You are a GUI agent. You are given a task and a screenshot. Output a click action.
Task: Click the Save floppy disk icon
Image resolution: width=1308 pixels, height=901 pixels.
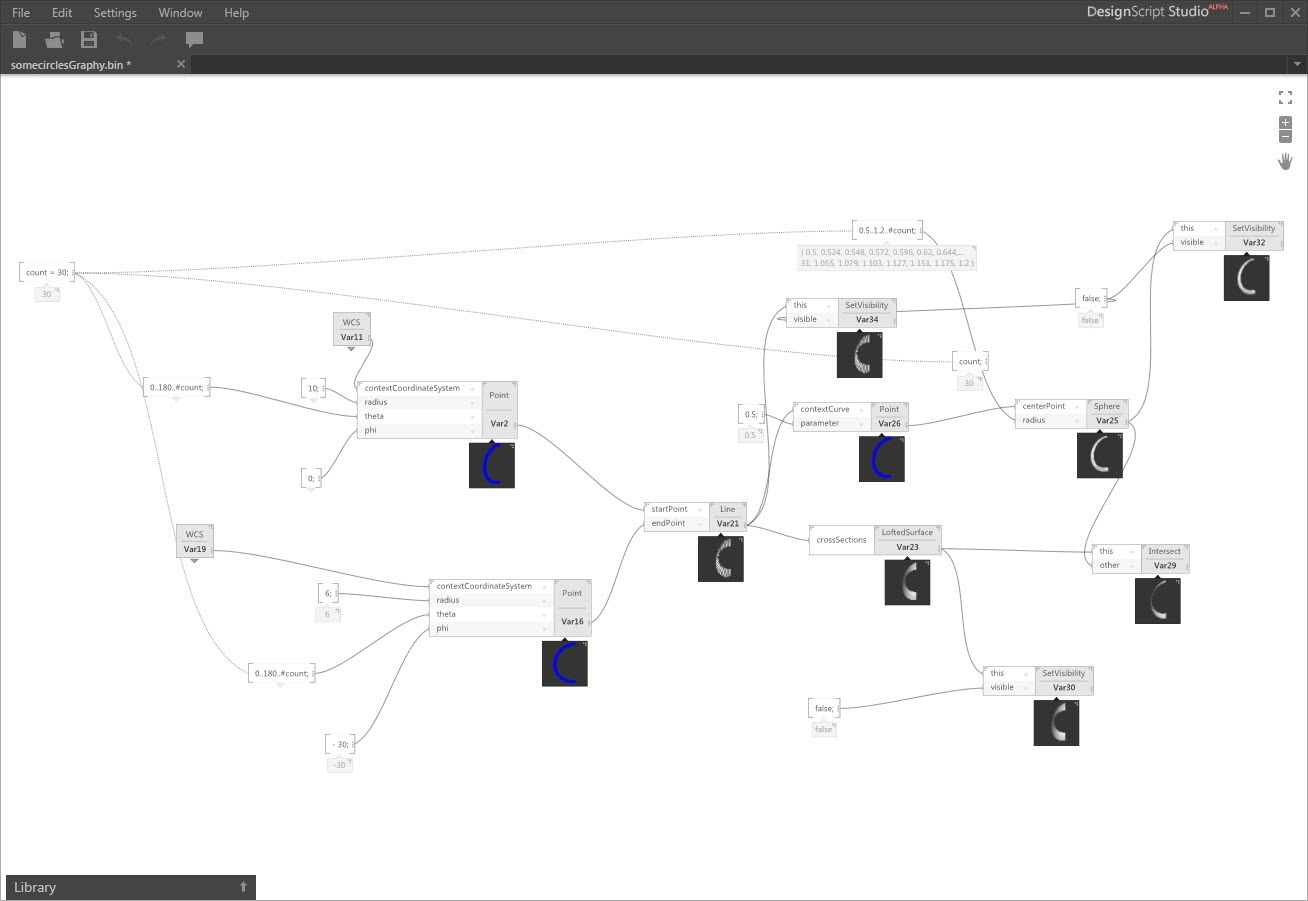[89, 39]
